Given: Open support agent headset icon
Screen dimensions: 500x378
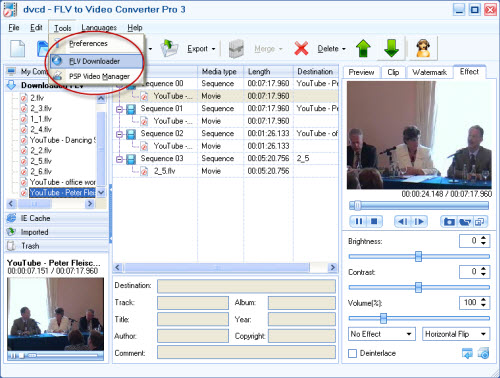Looking at the screenshot, I should [x=423, y=49].
